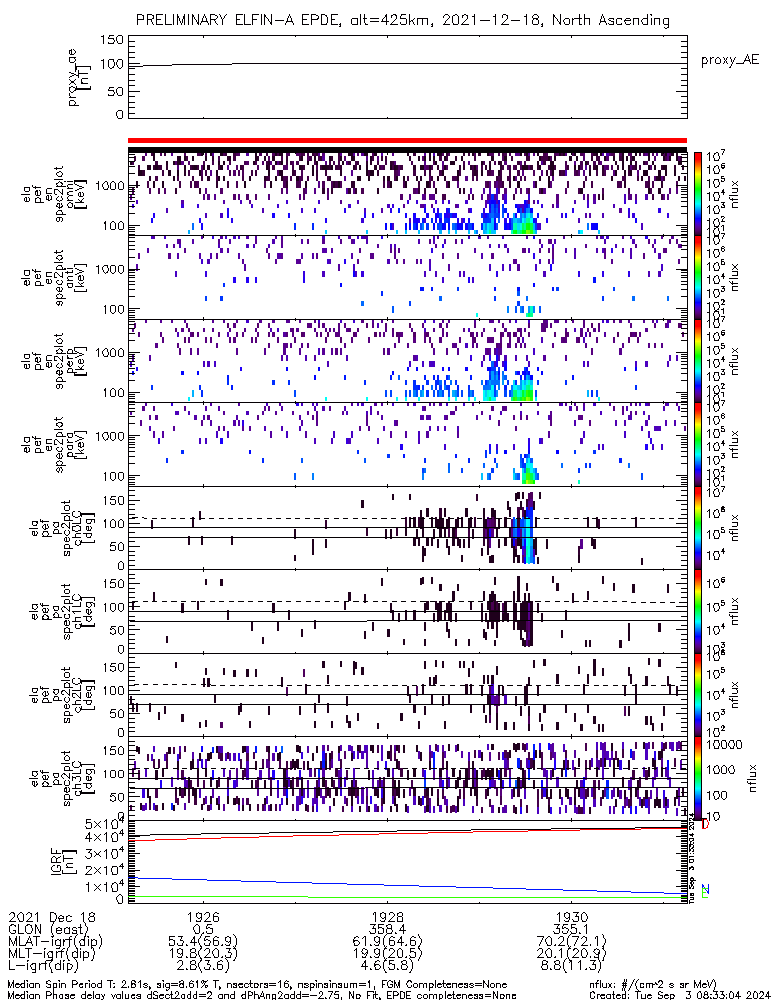Click the 150 tick on proxy_ae axis
This screenshot has height=1000, width=775.
(x=112, y=40)
